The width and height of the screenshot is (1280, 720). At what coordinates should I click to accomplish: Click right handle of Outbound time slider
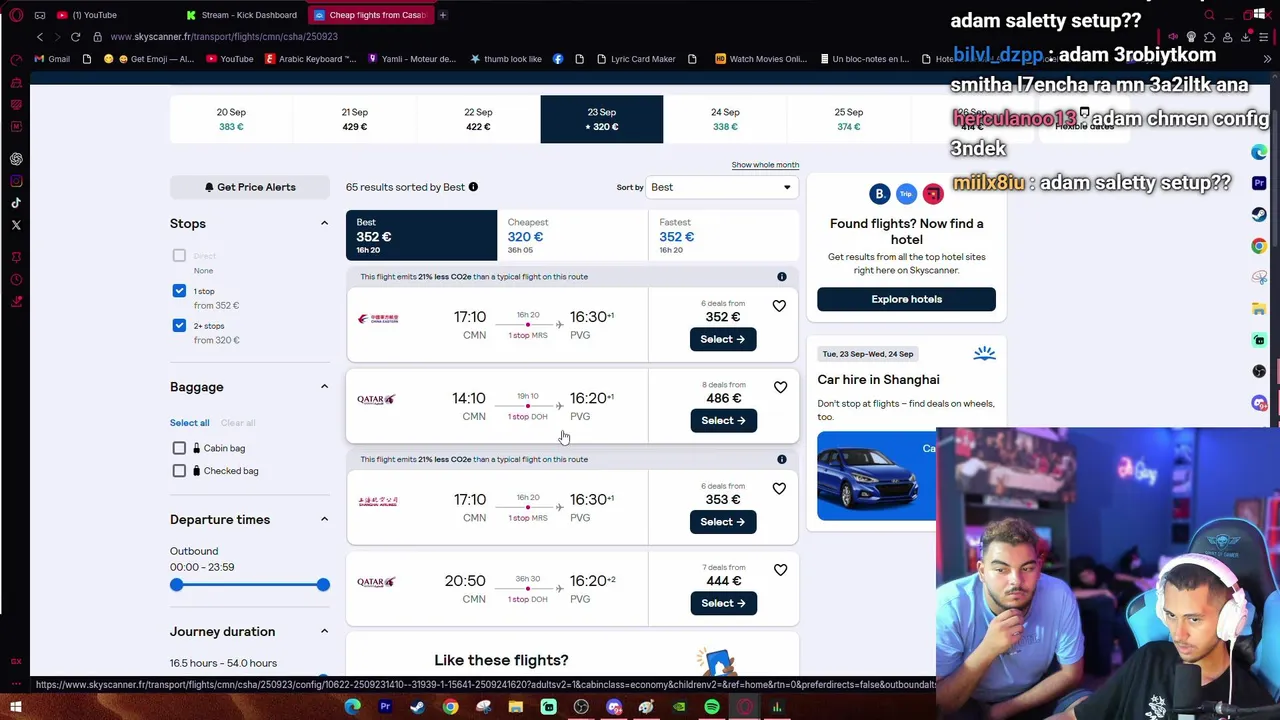323,585
